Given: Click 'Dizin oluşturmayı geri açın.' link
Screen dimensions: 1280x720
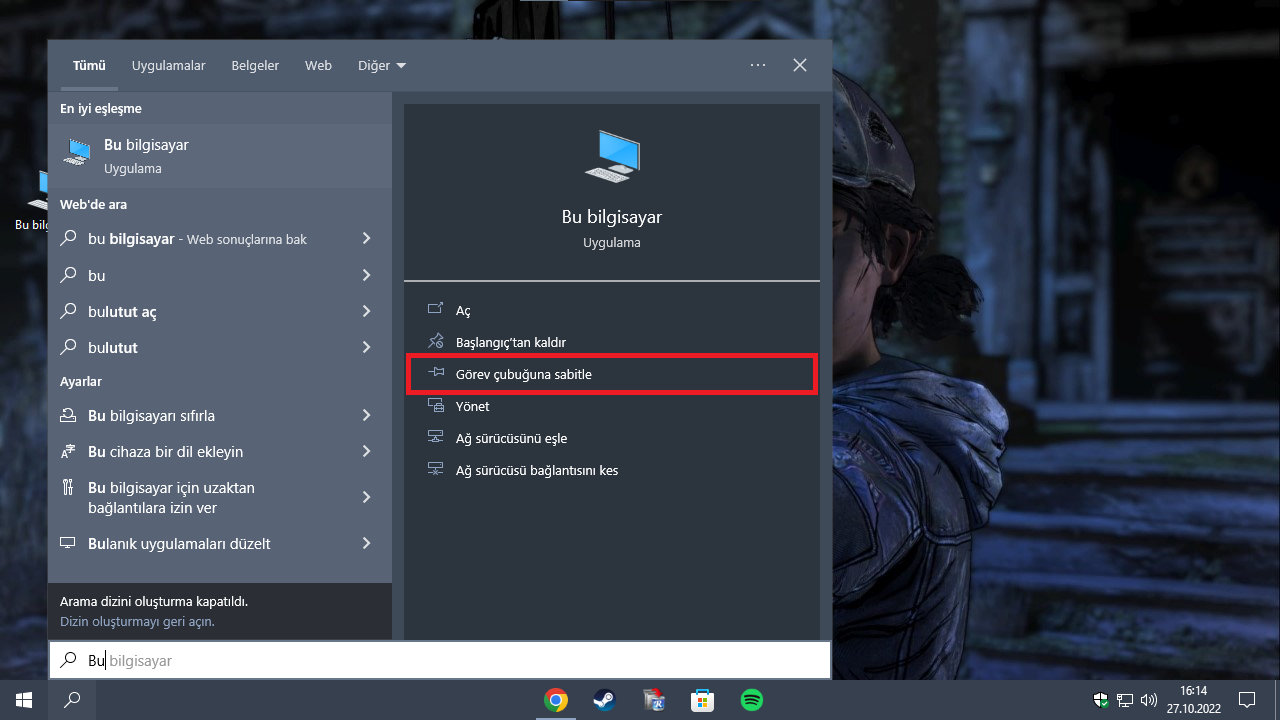Looking at the screenshot, I should [137, 621].
